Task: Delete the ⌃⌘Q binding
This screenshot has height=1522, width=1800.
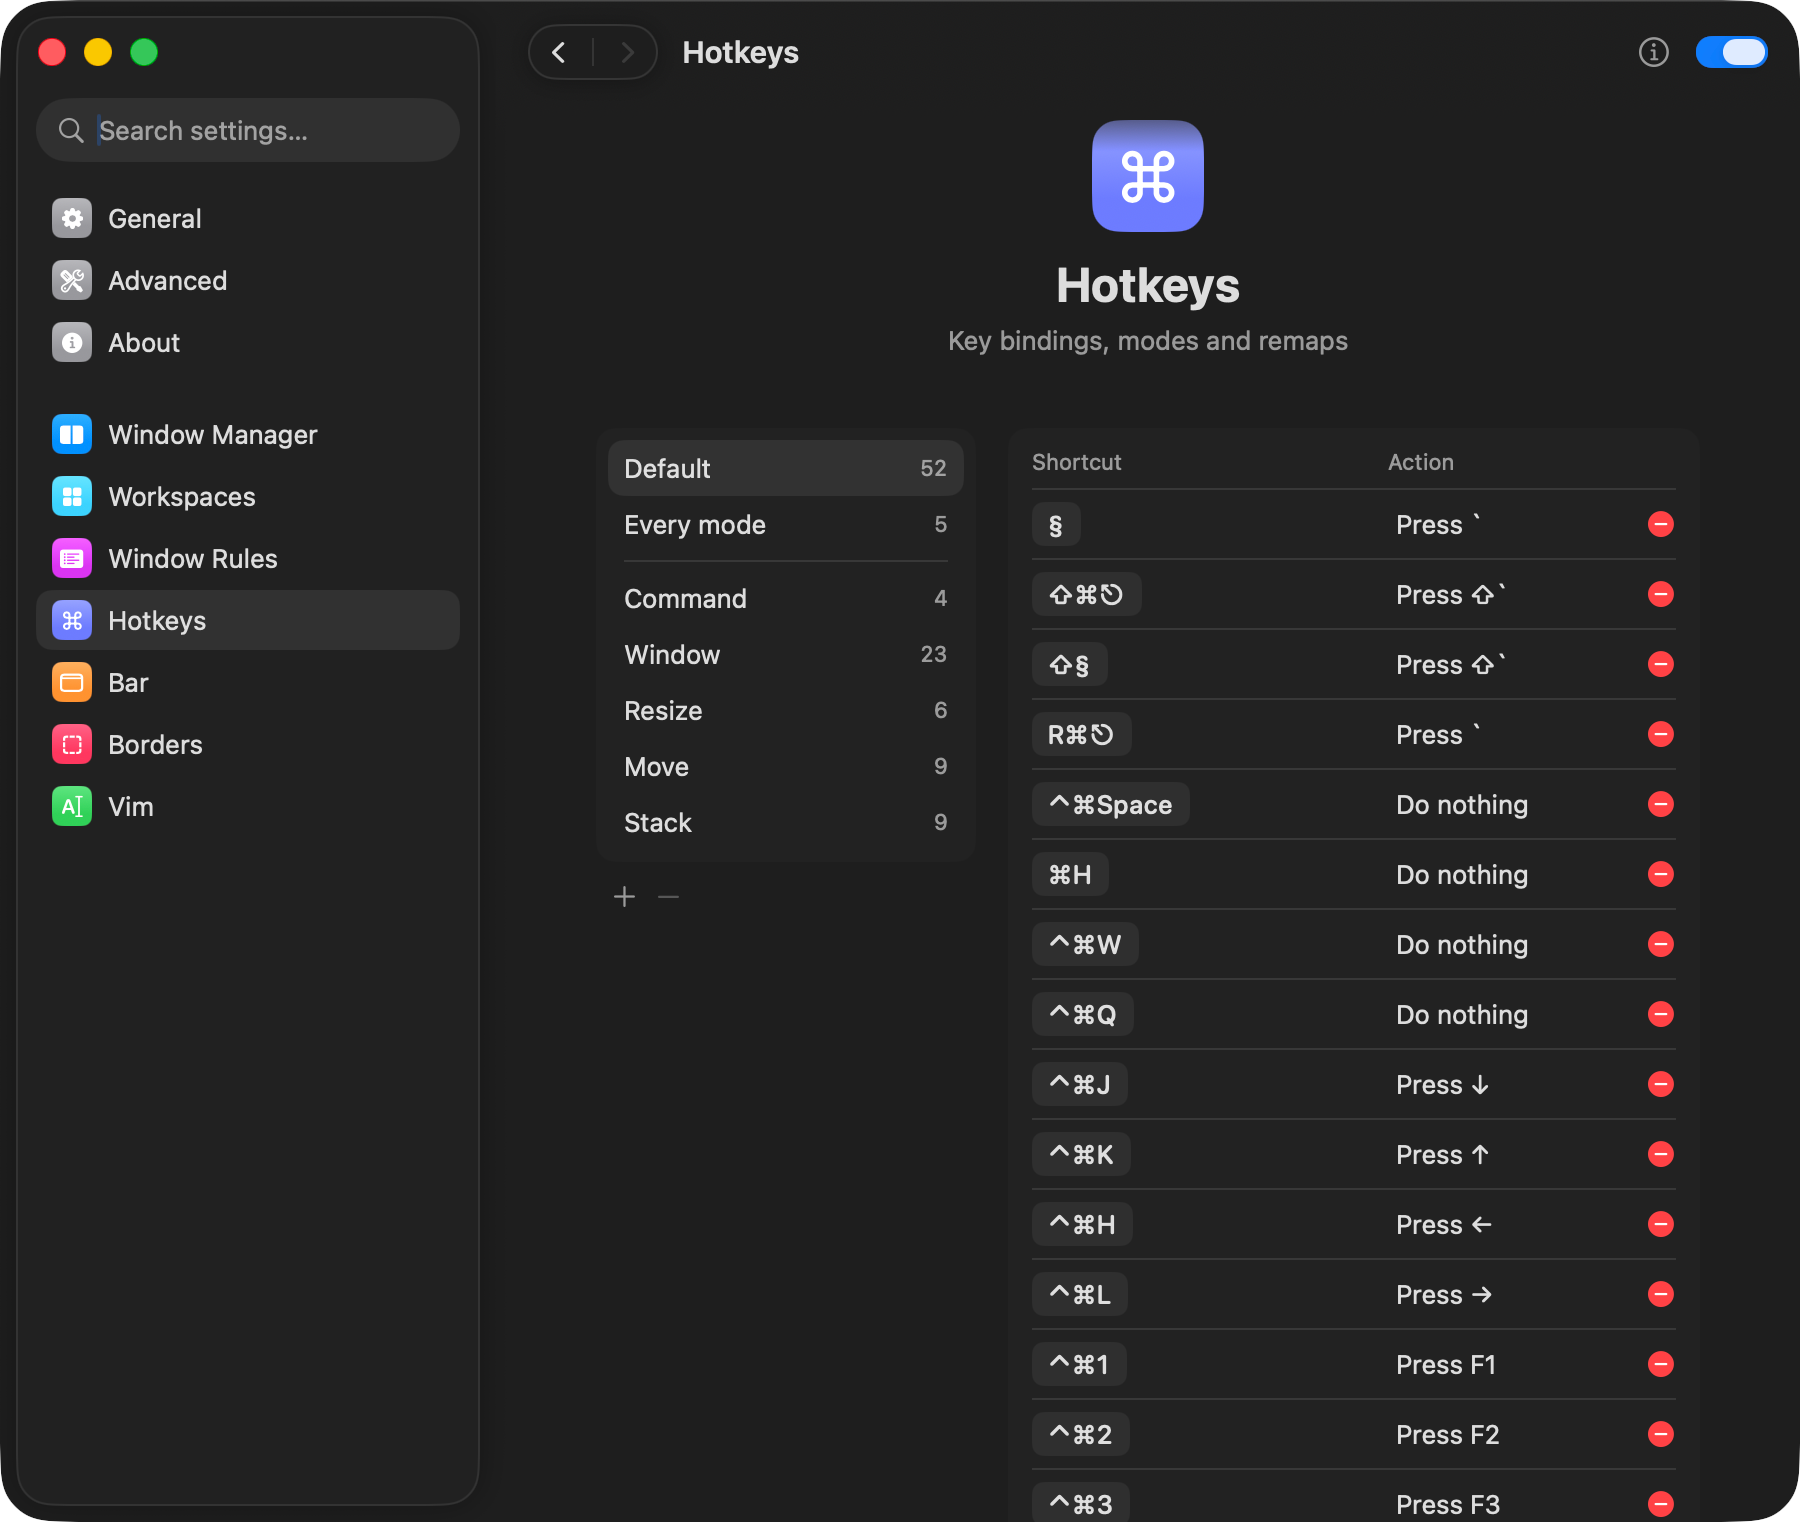Action: [x=1661, y=1014]
